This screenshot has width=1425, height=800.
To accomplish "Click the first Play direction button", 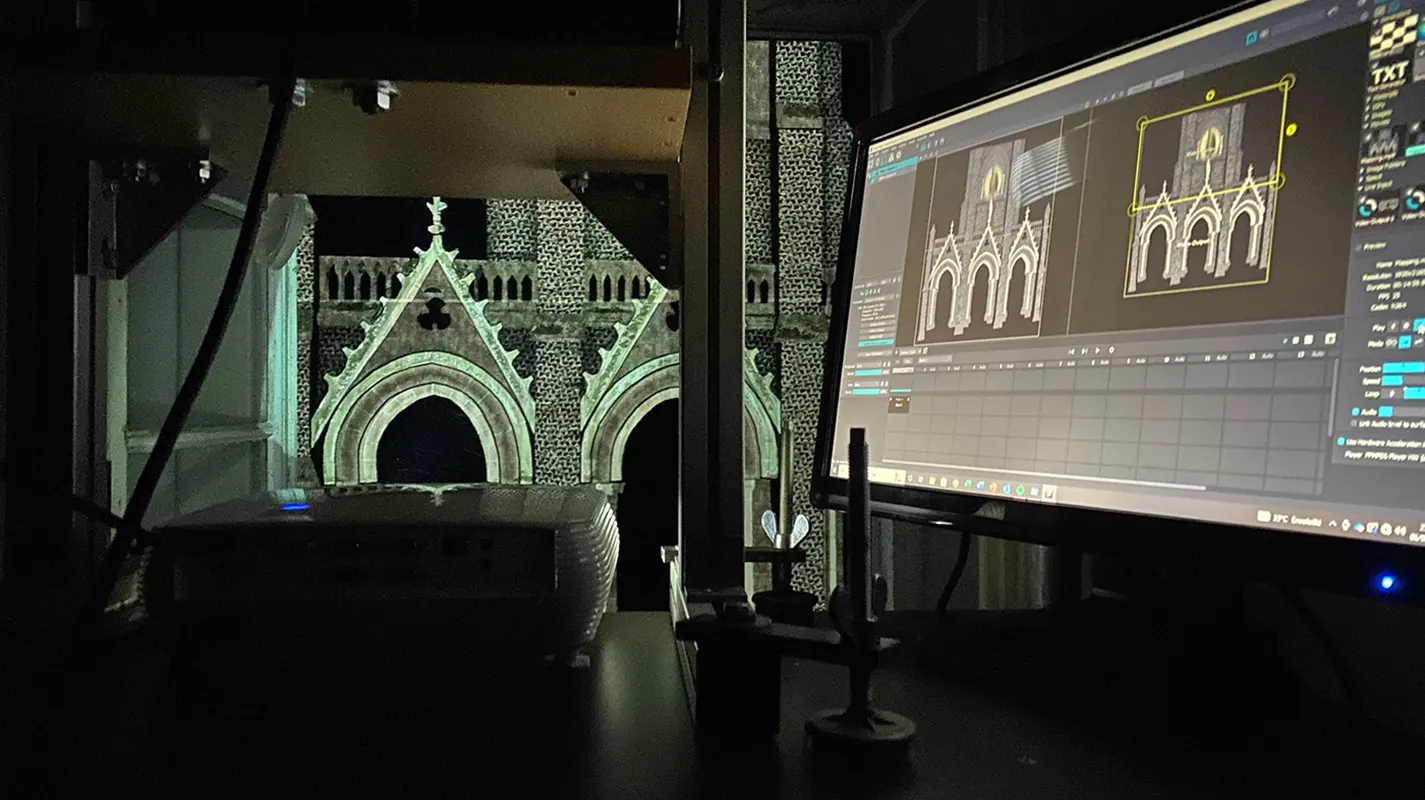I will [x=1394, y=325].
